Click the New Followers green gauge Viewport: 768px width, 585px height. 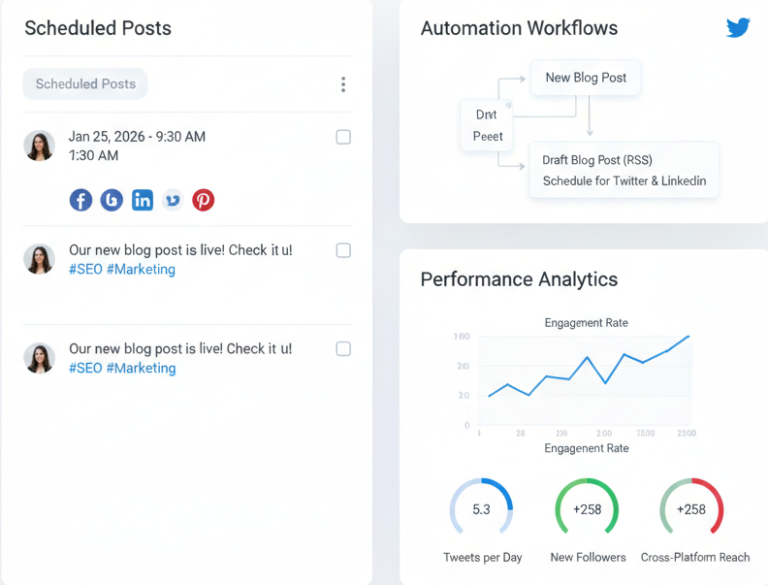coord(587,509)
